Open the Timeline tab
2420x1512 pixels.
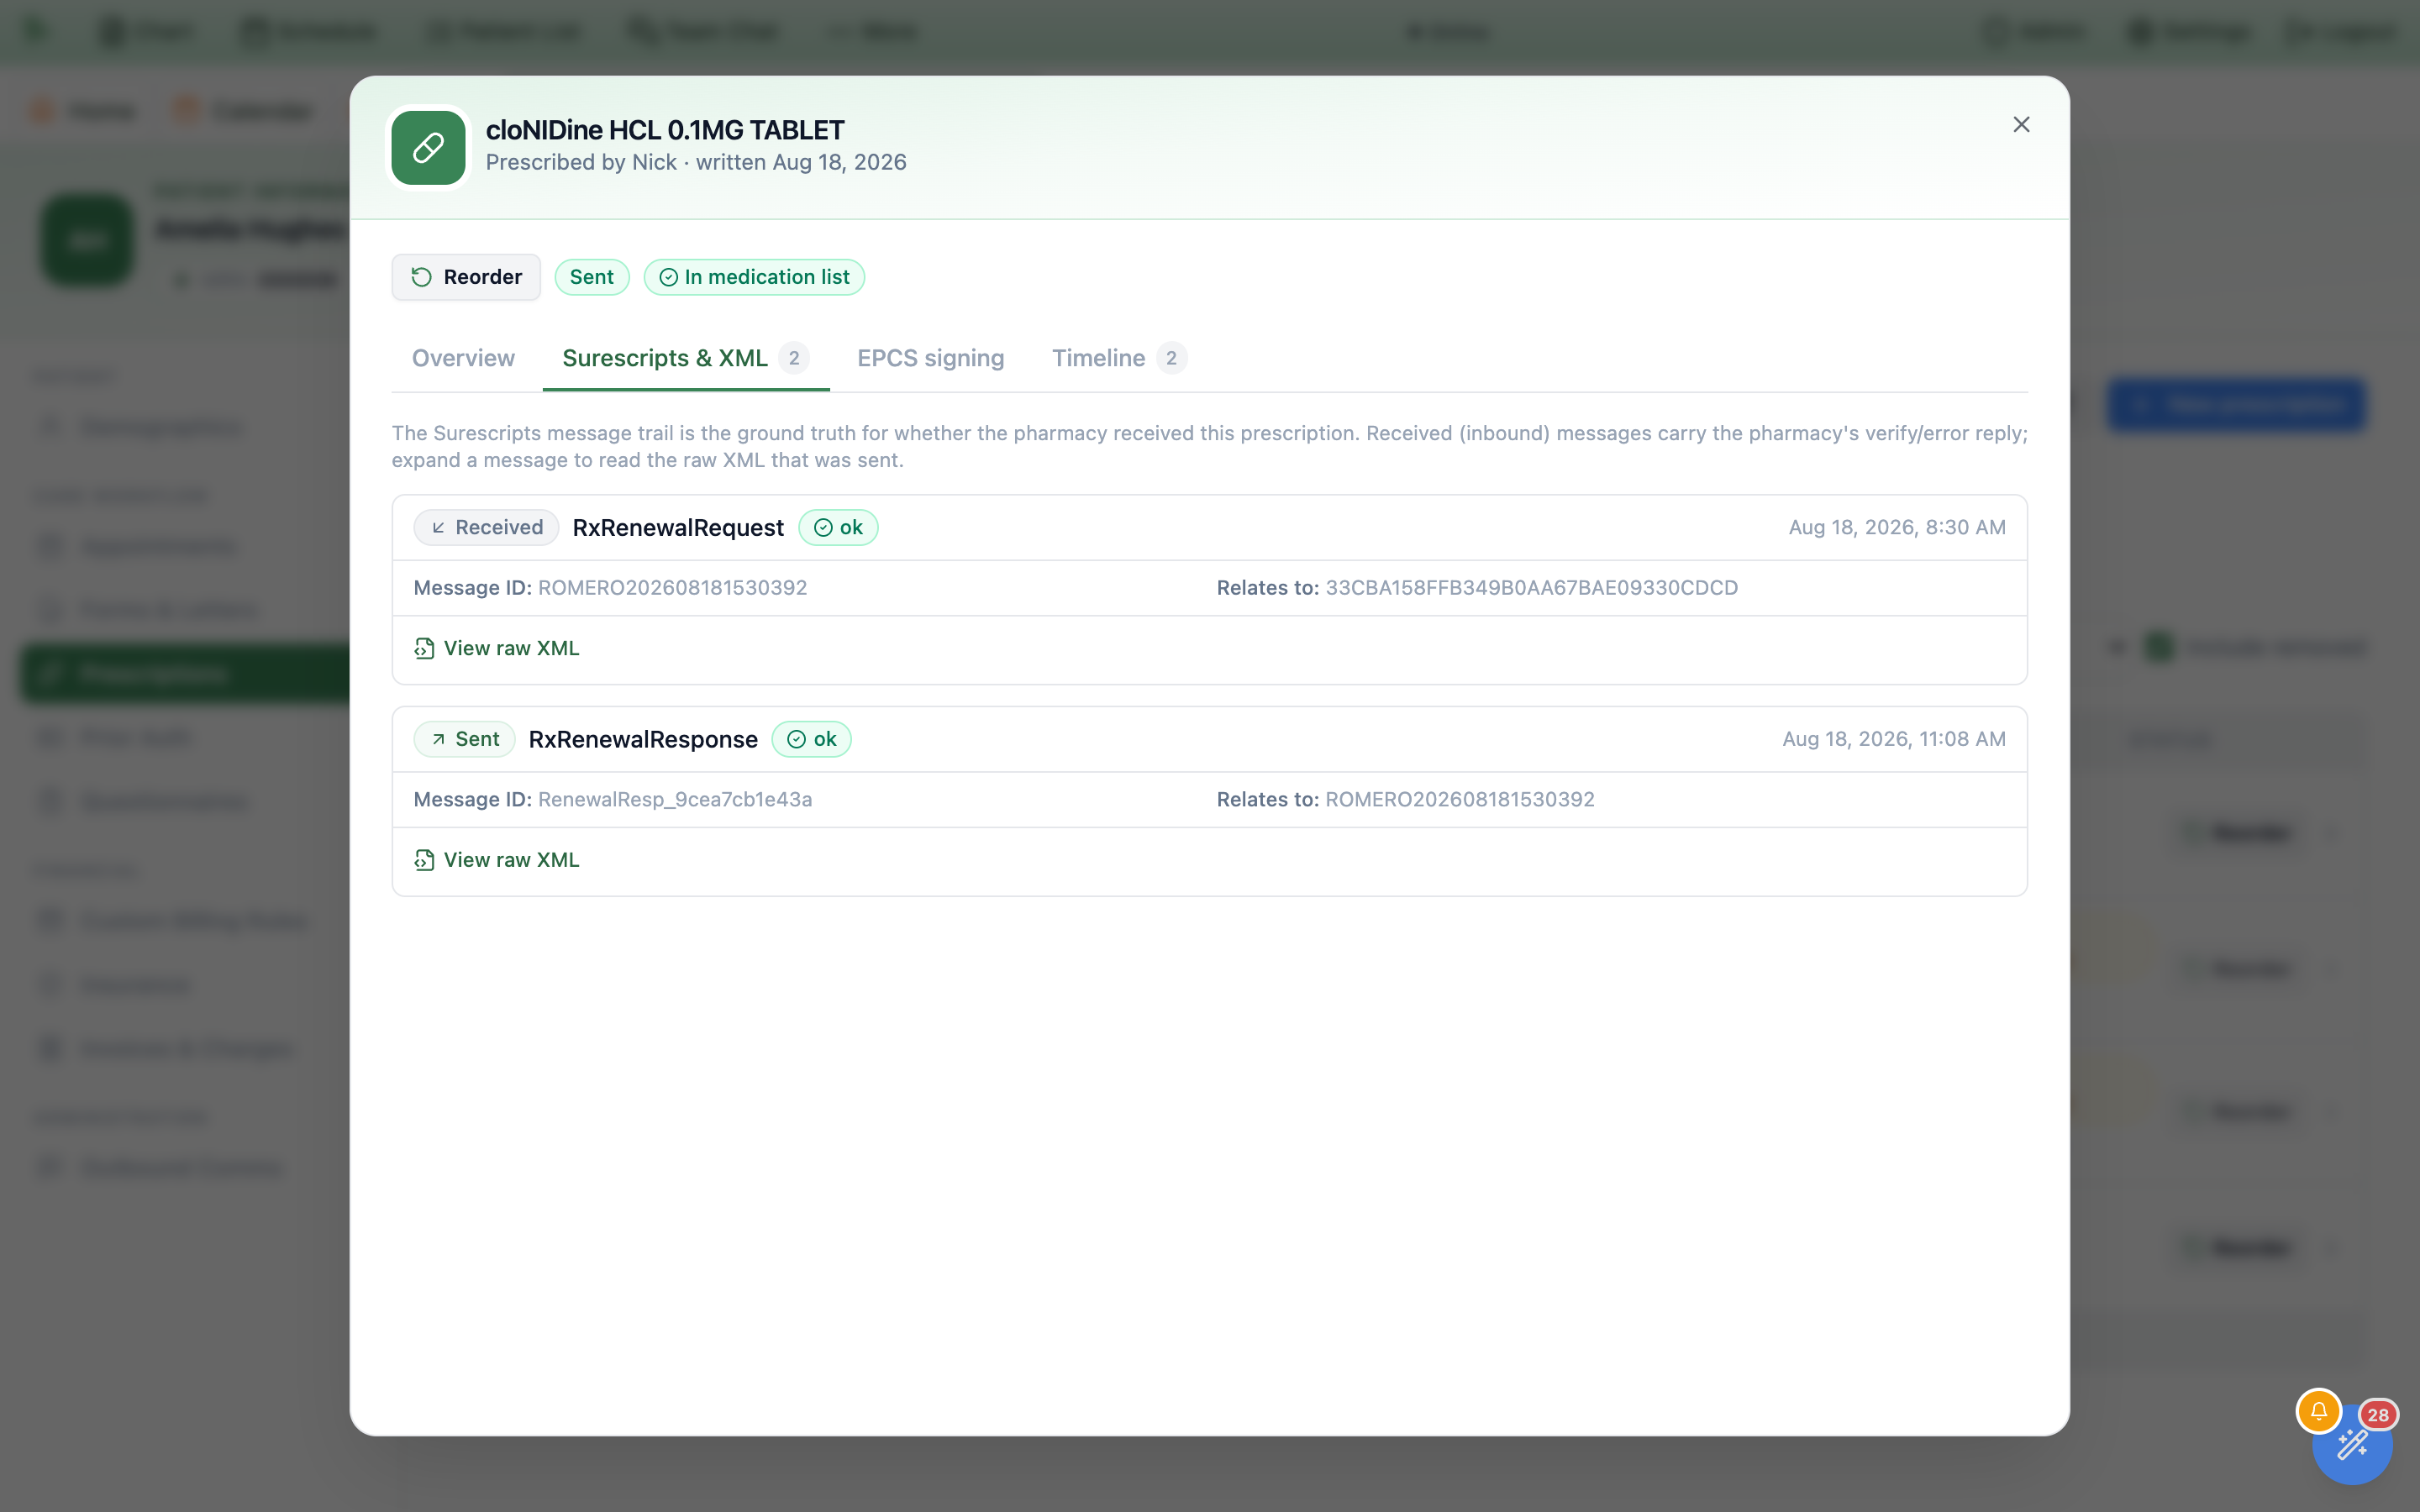tap(1119, 358)
